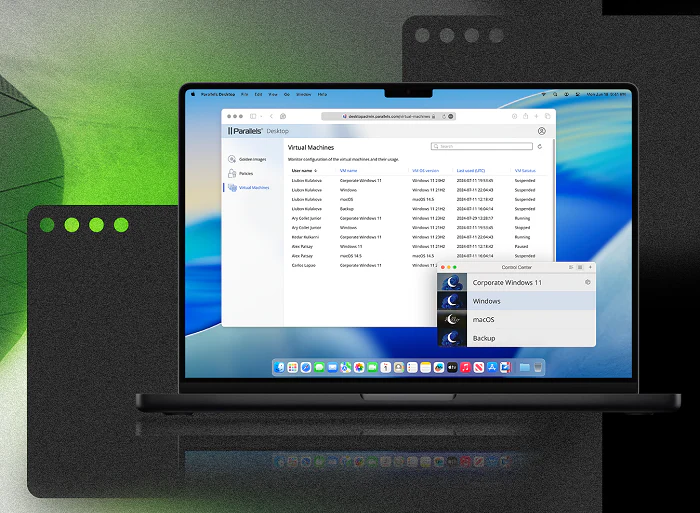Open the Policies section in sidebar
This screenshot has height=513, width=700.
tap(240, 173)
